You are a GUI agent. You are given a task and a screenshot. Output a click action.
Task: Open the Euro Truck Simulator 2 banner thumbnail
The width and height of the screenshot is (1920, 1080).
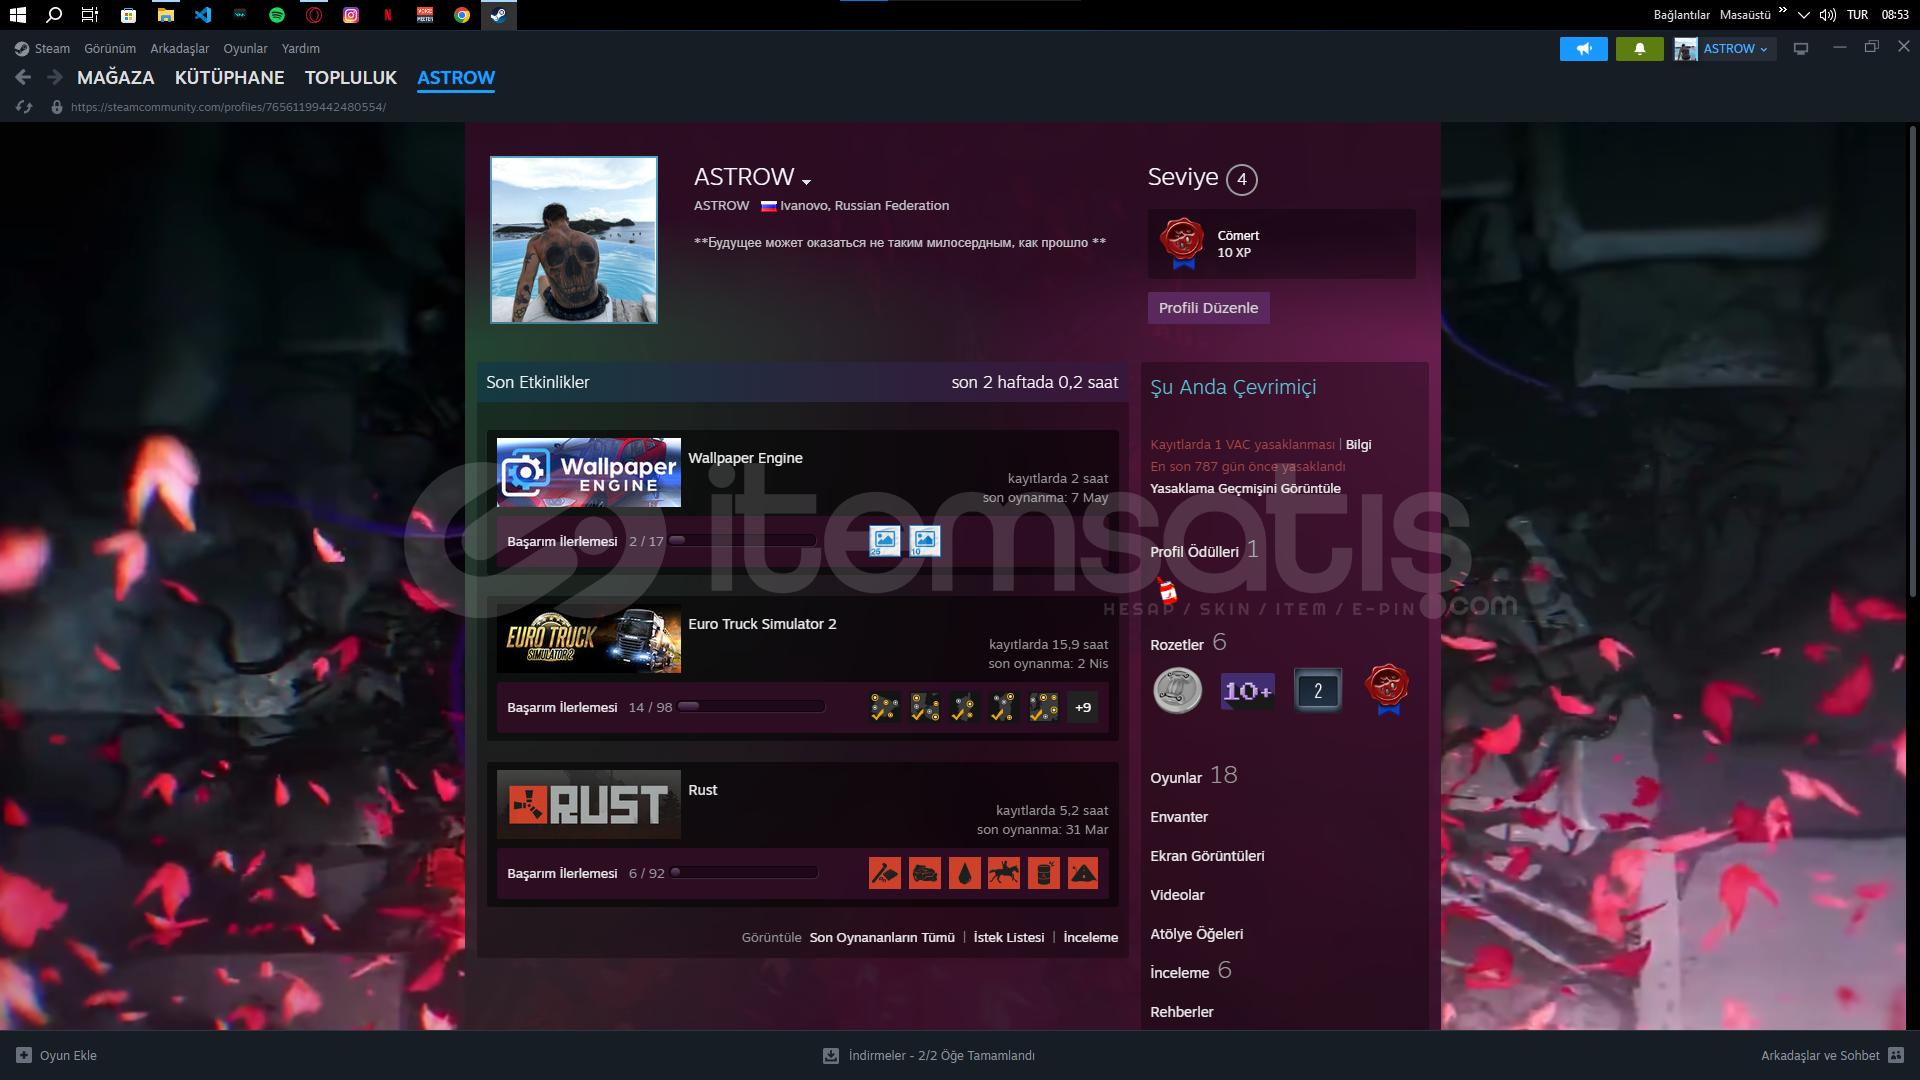[x=589, y=638]
